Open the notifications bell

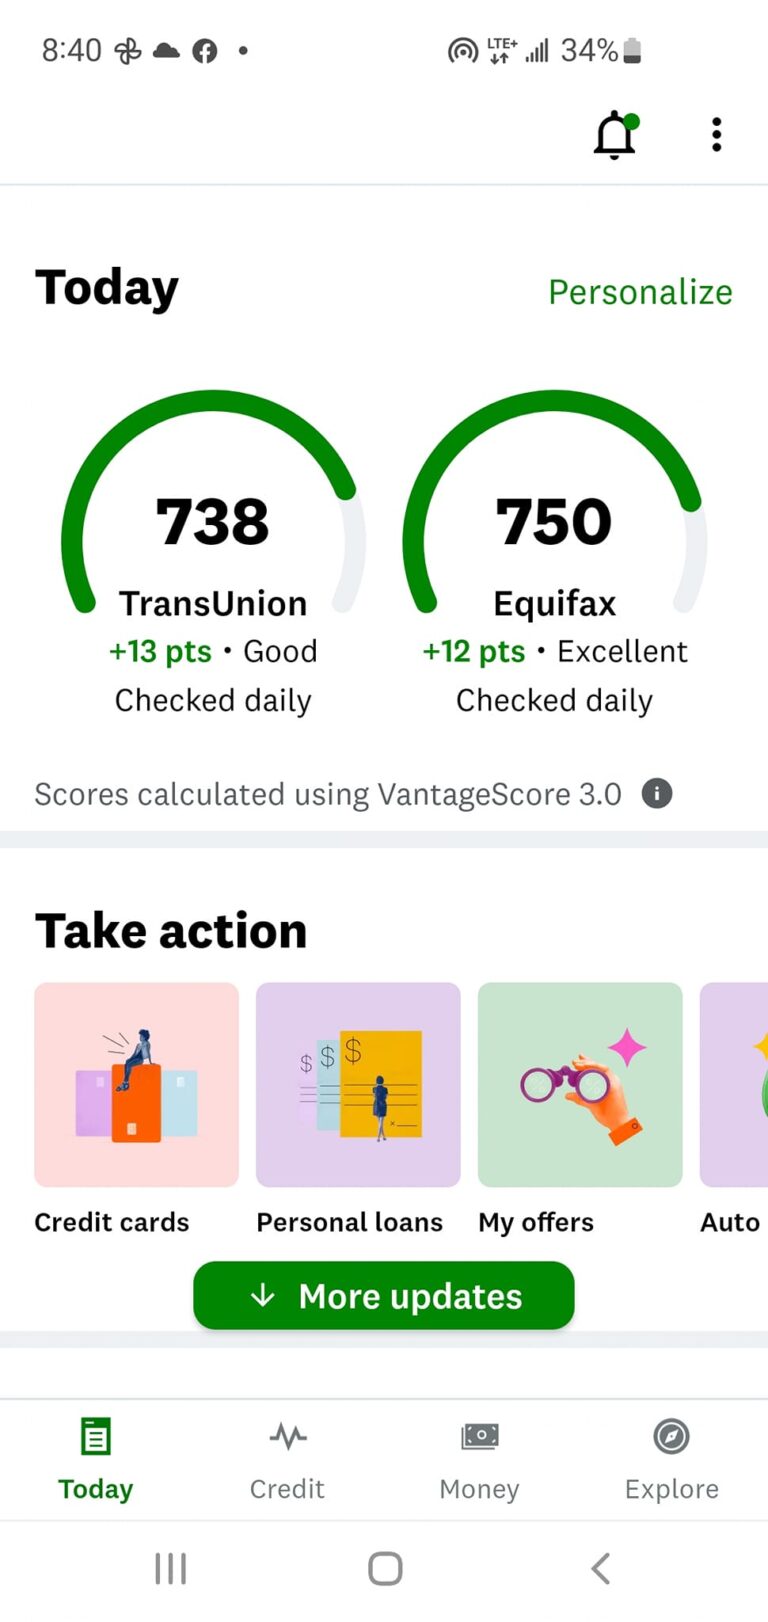point(615,135)
